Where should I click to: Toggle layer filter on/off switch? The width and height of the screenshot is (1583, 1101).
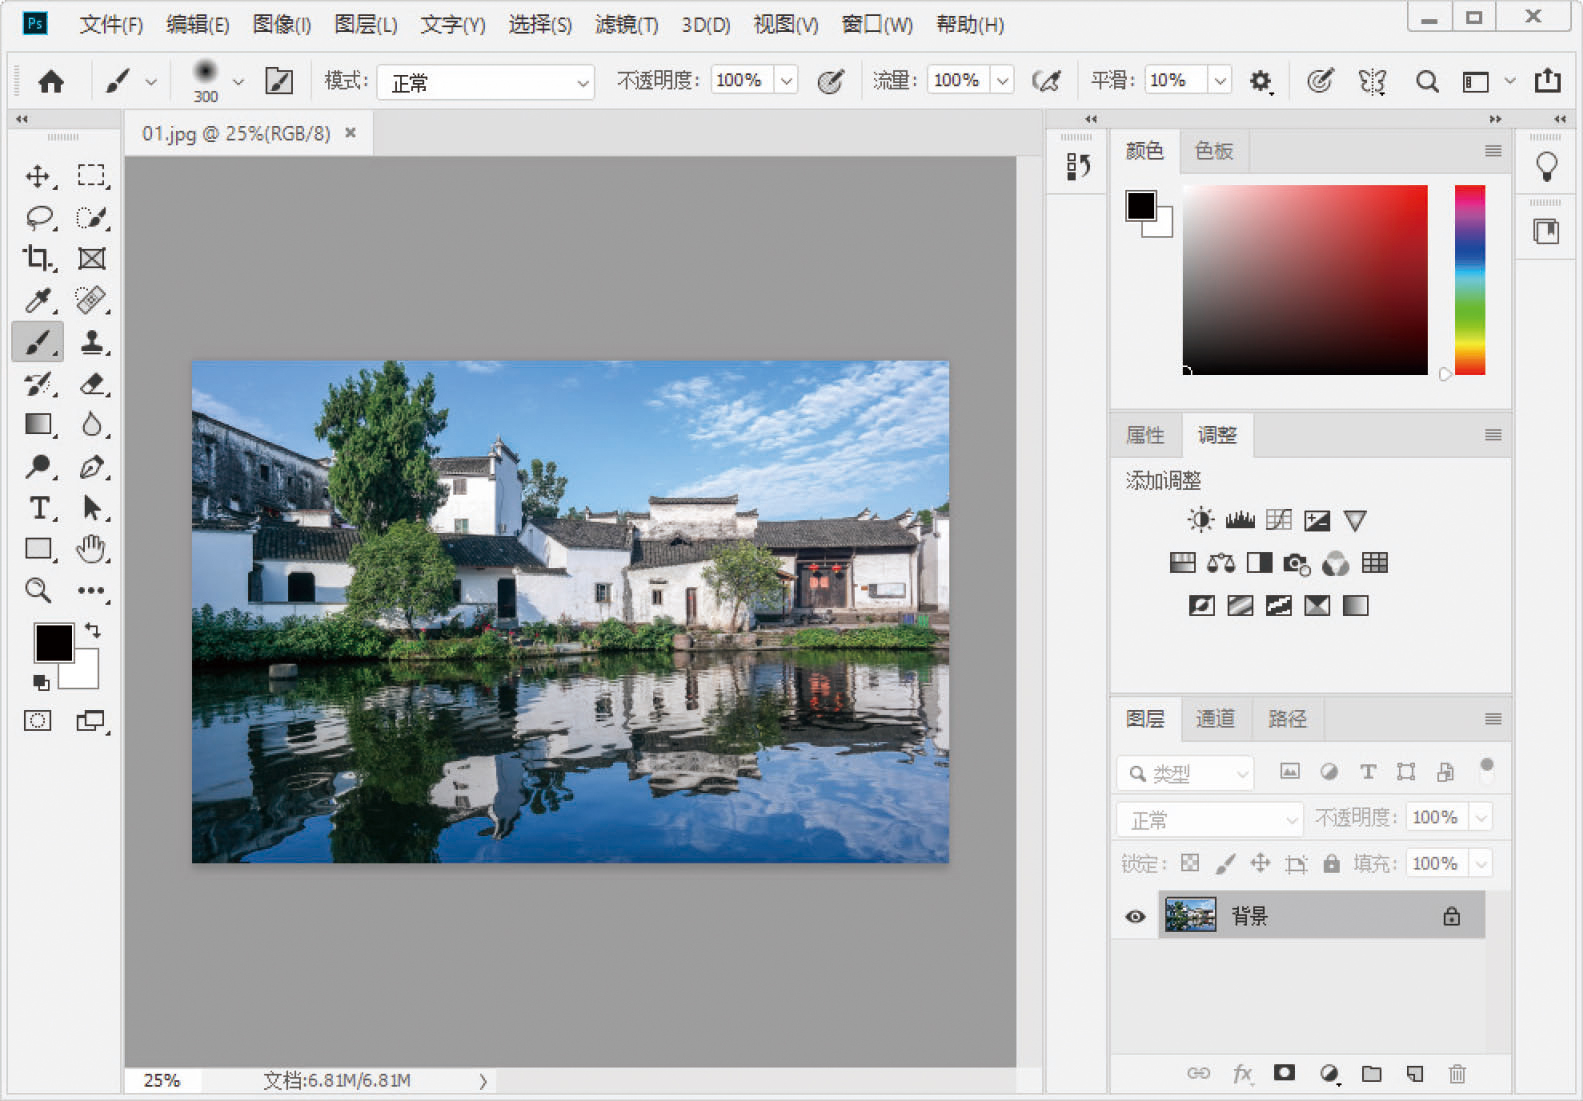1487,770
